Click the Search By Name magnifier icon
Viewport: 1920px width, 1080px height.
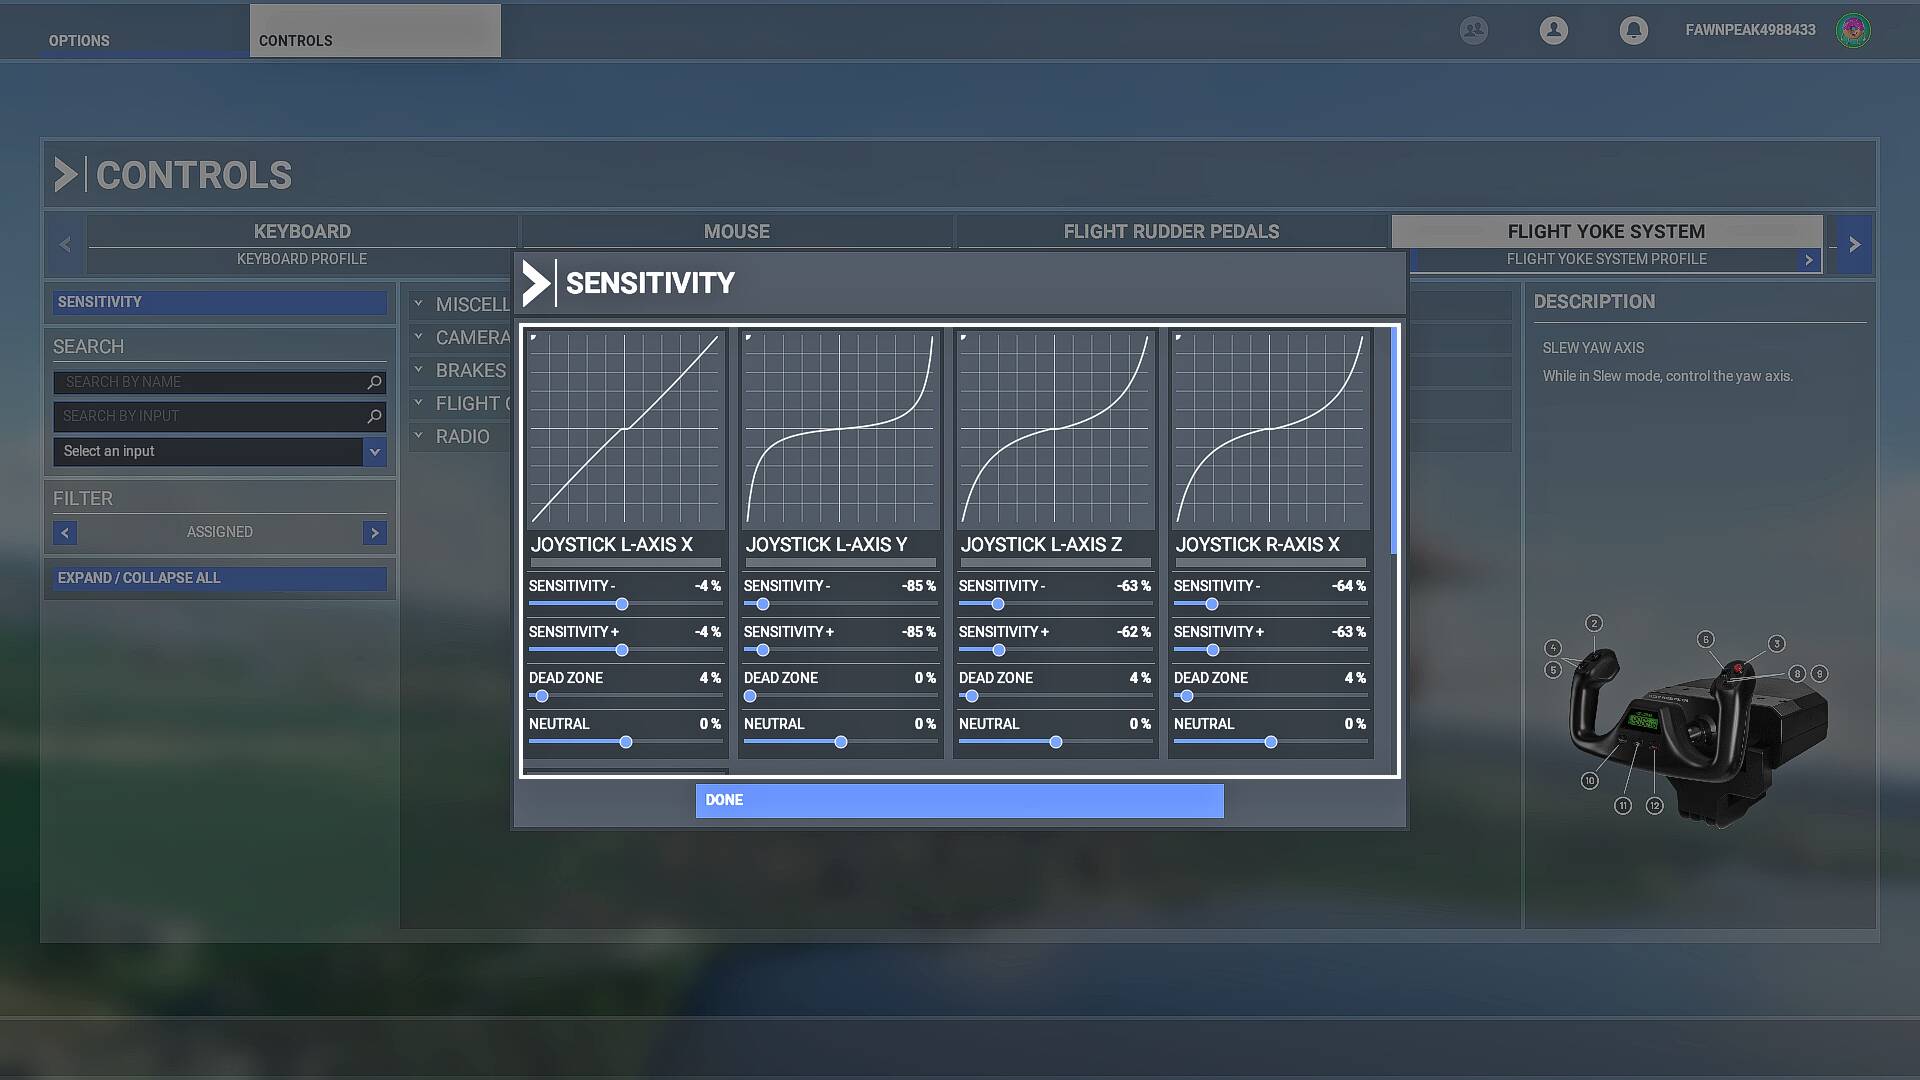[x=374, y=382]
